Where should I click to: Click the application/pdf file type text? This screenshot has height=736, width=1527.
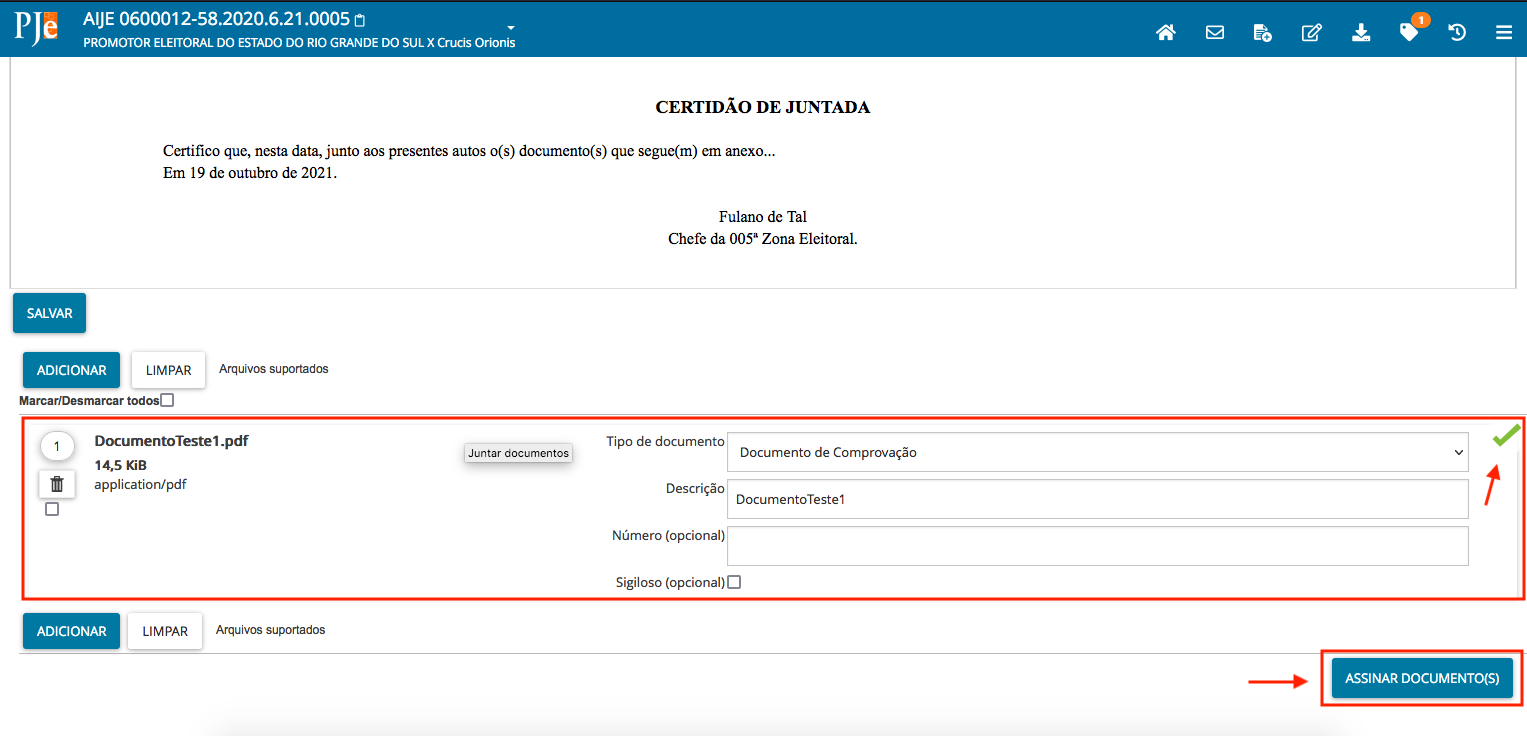[140, 484]
